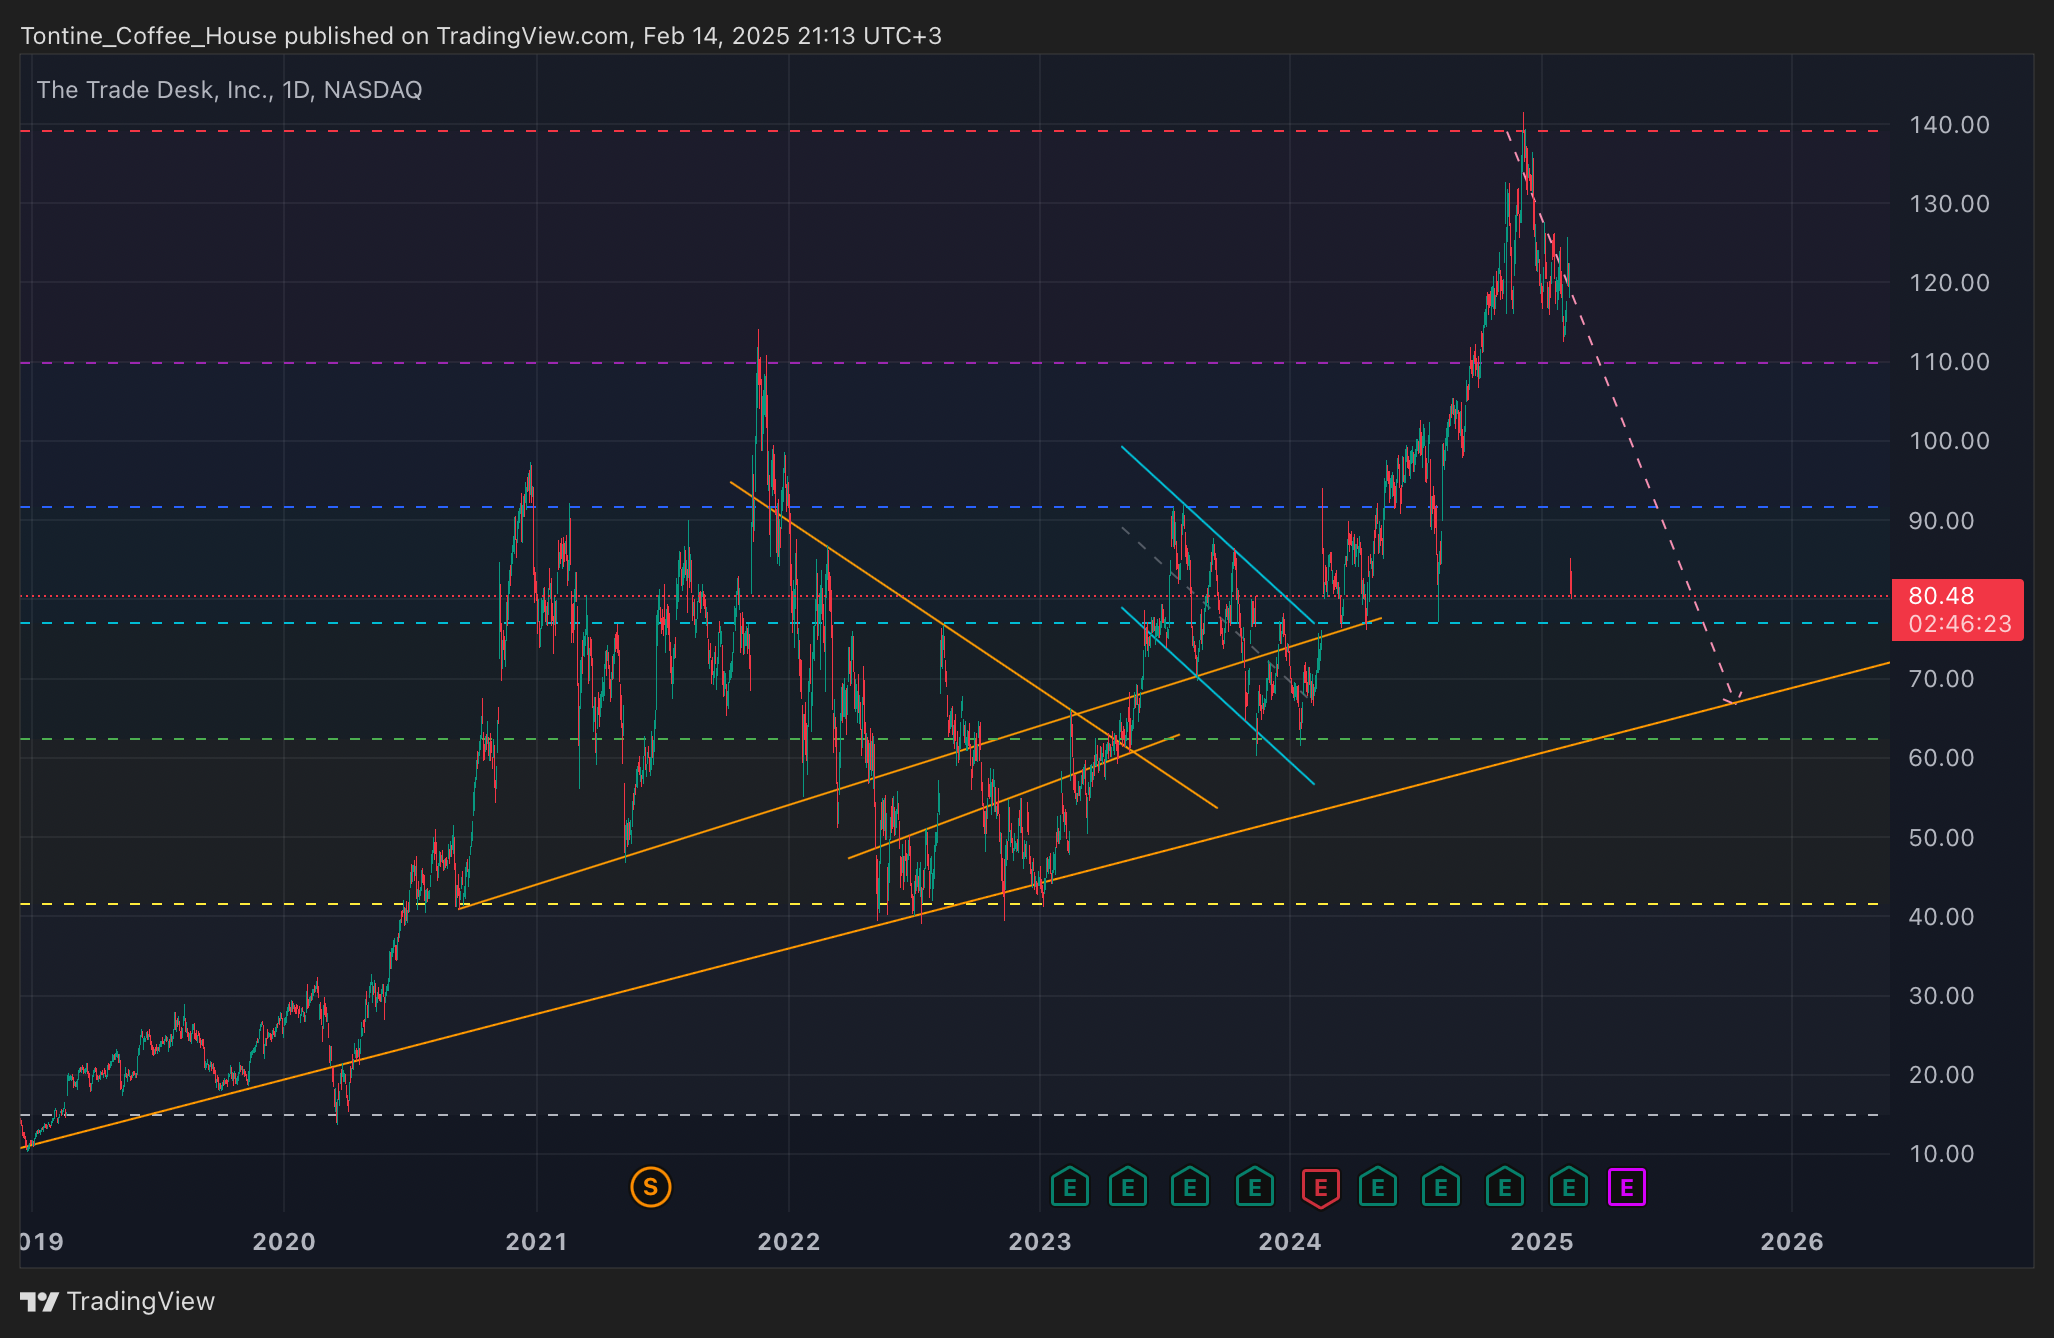This screenshot has width=2054, height=1338.
Task: Click the TradingView logo at the bottom left
Action: (x=117, y=1301)
